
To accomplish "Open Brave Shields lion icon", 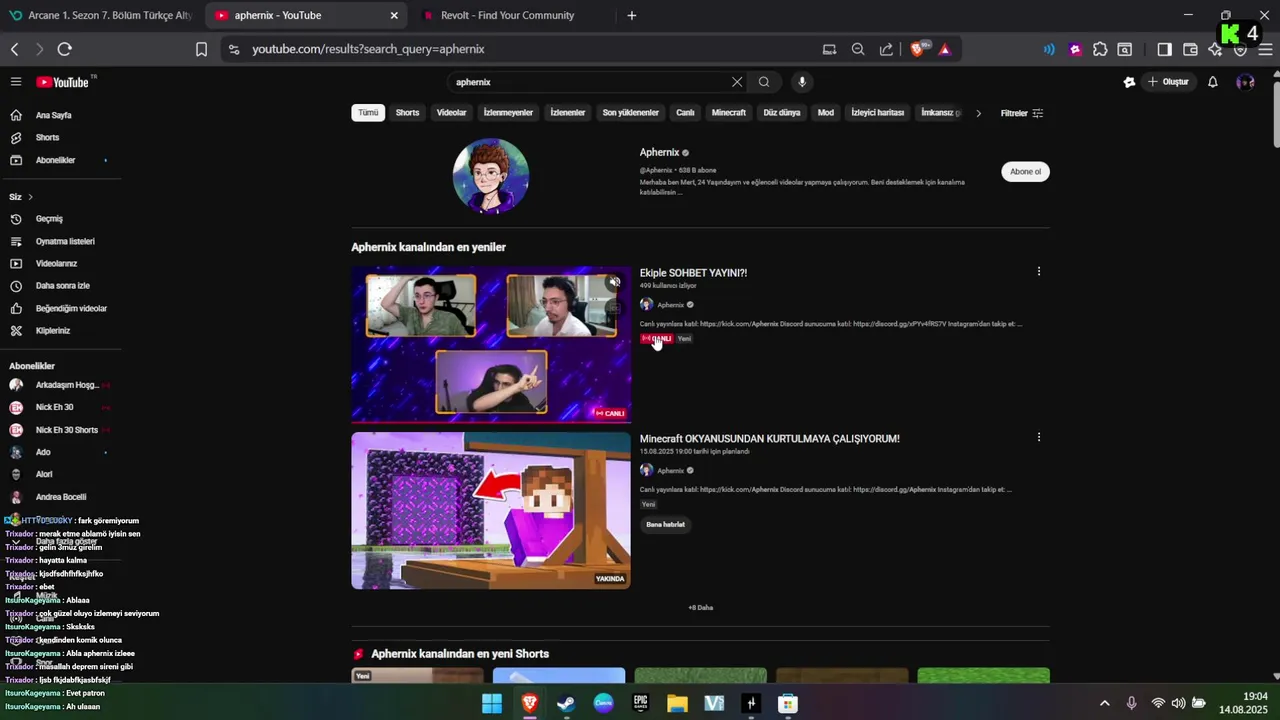I will 918,49.
